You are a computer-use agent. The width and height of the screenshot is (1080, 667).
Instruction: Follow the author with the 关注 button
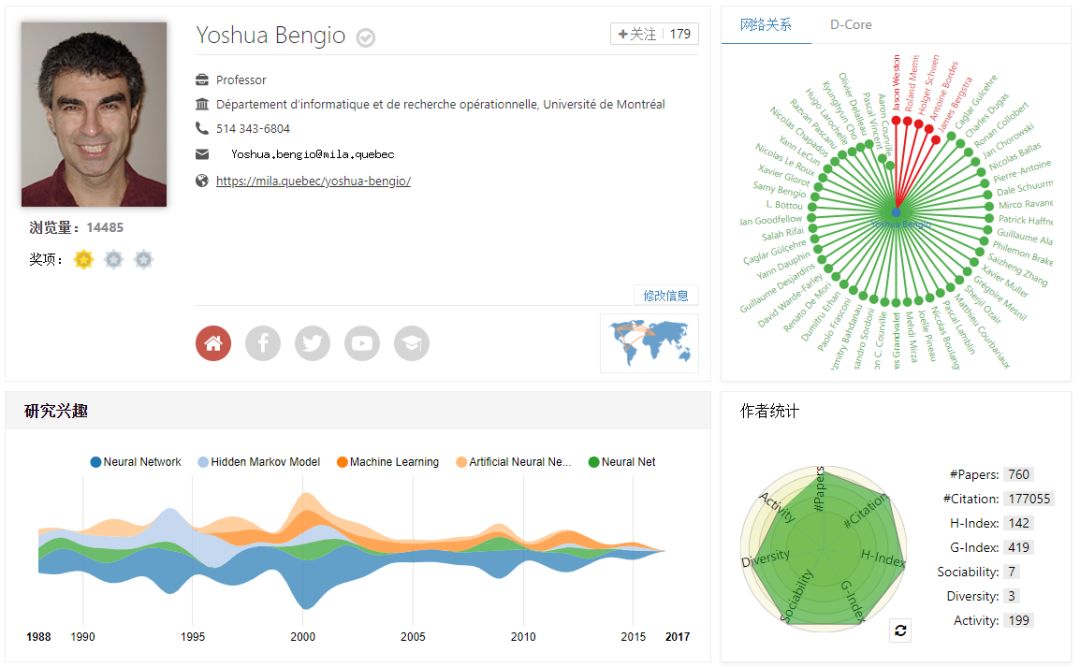(638, 34)
